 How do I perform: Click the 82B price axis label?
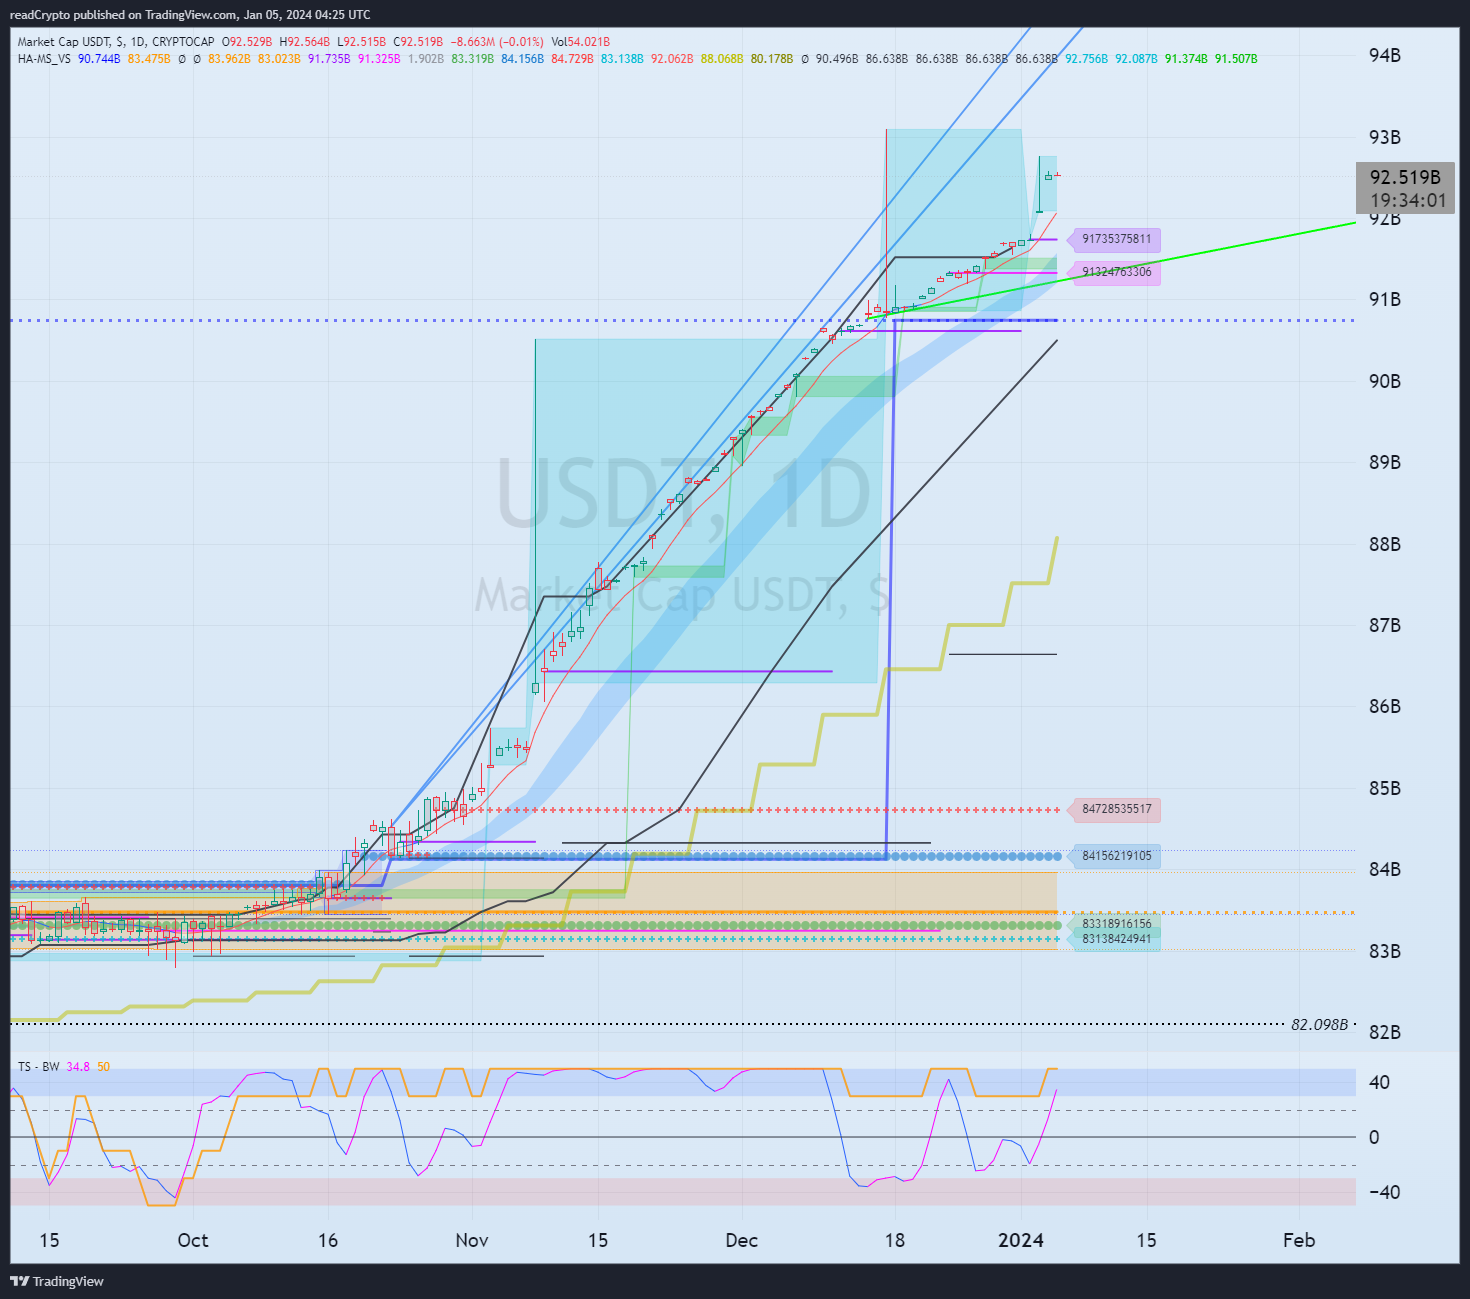point(1385,1032)
